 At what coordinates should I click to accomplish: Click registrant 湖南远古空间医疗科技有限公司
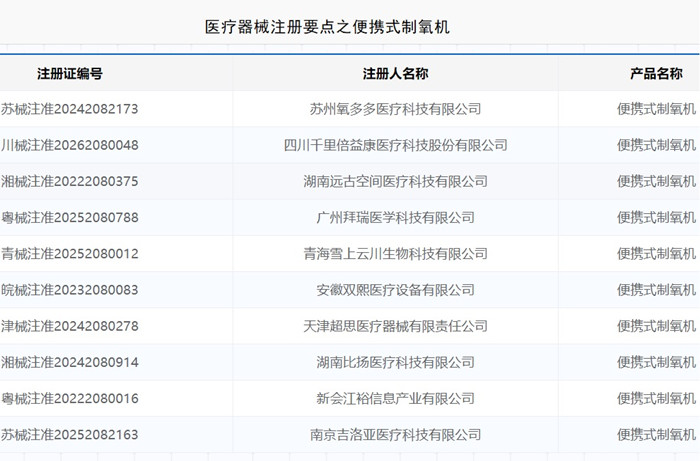tap(395, 181)
